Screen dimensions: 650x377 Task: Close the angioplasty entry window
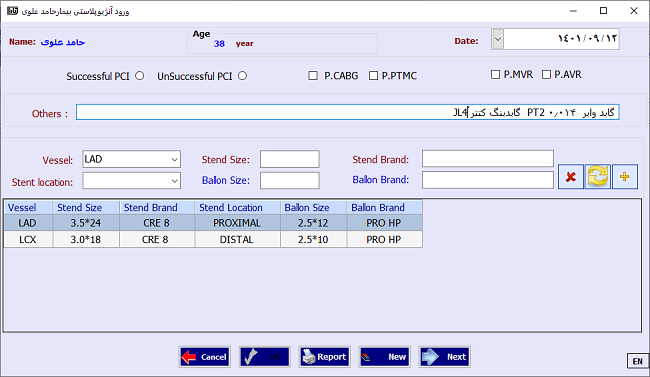(634, 11)
